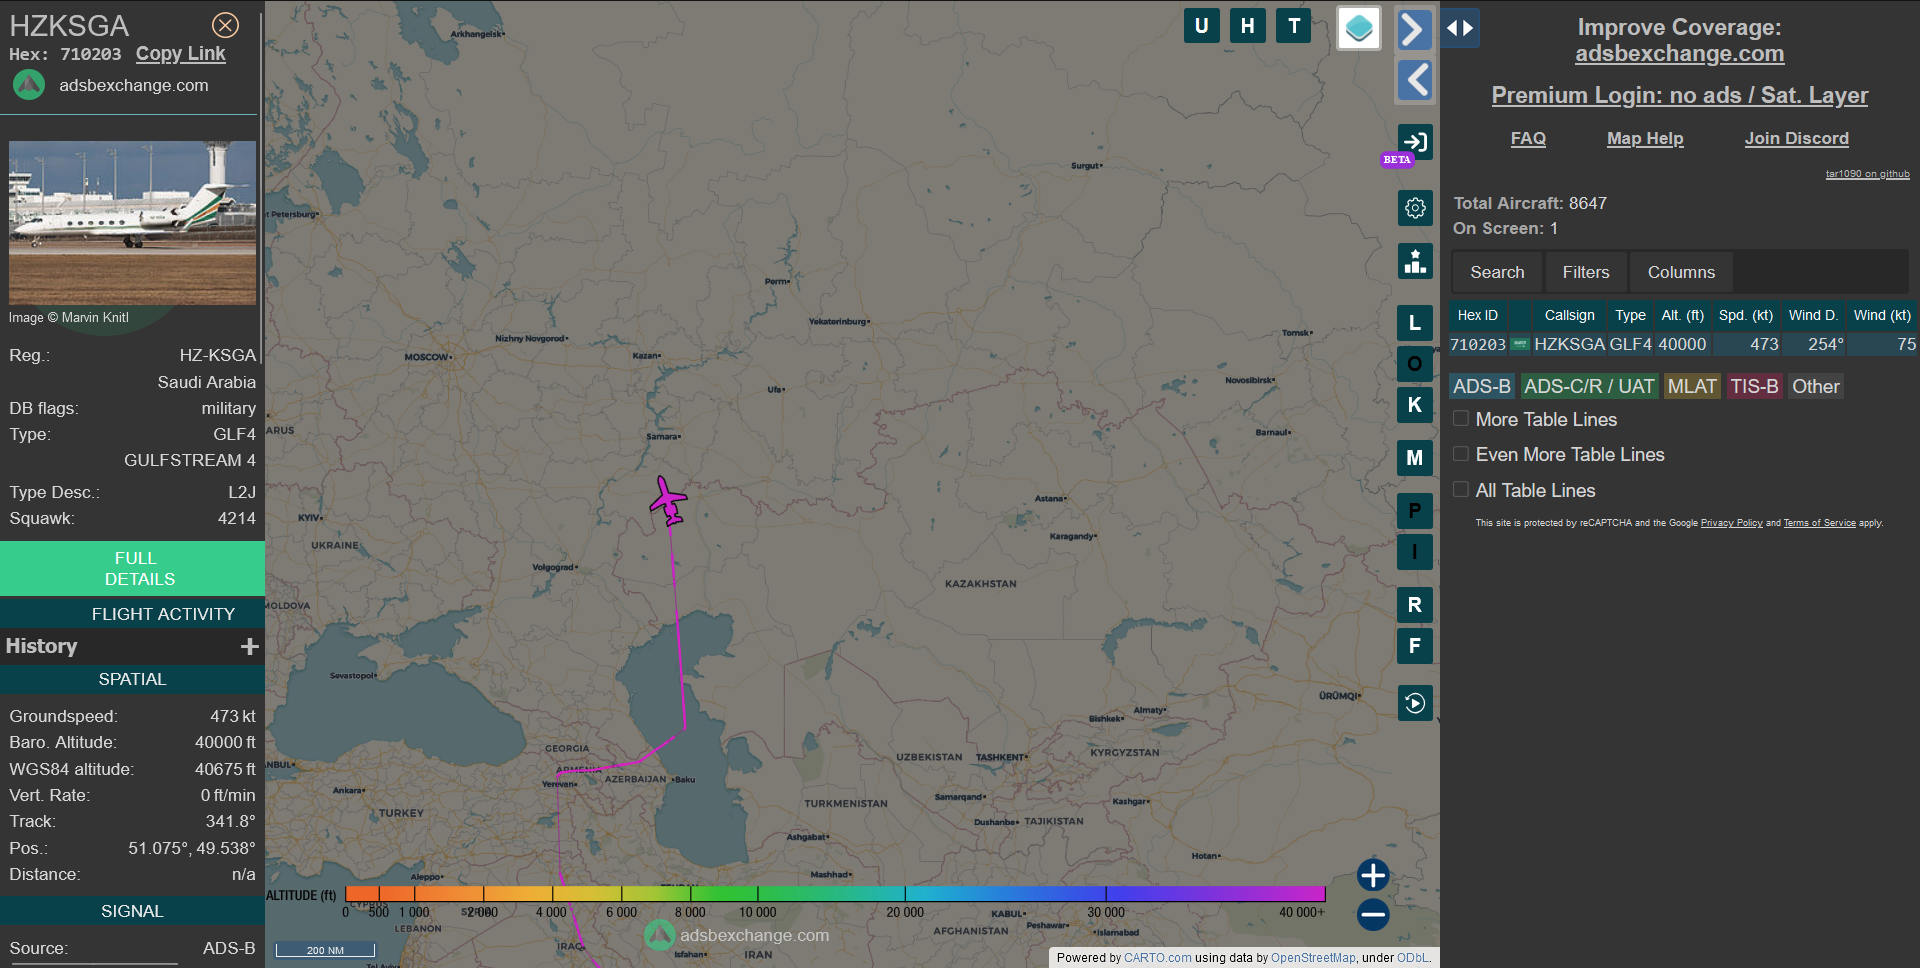Open OpenStreetMap attribution link
Viewport: 1920px width, 968px height.
pyautogui.click(x=1313, y=958)
